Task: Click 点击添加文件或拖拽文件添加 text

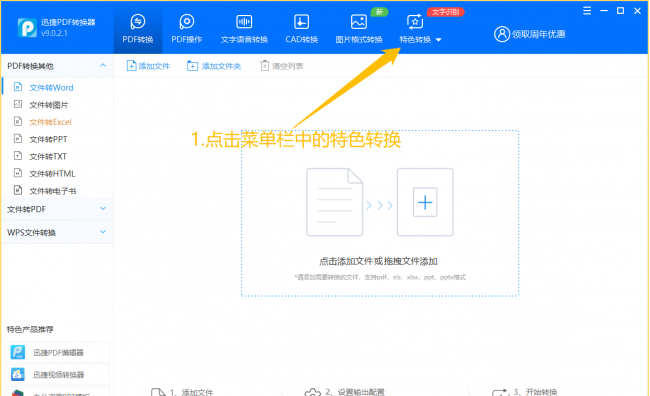Action: pyautogui.click(x=378, y=261)
